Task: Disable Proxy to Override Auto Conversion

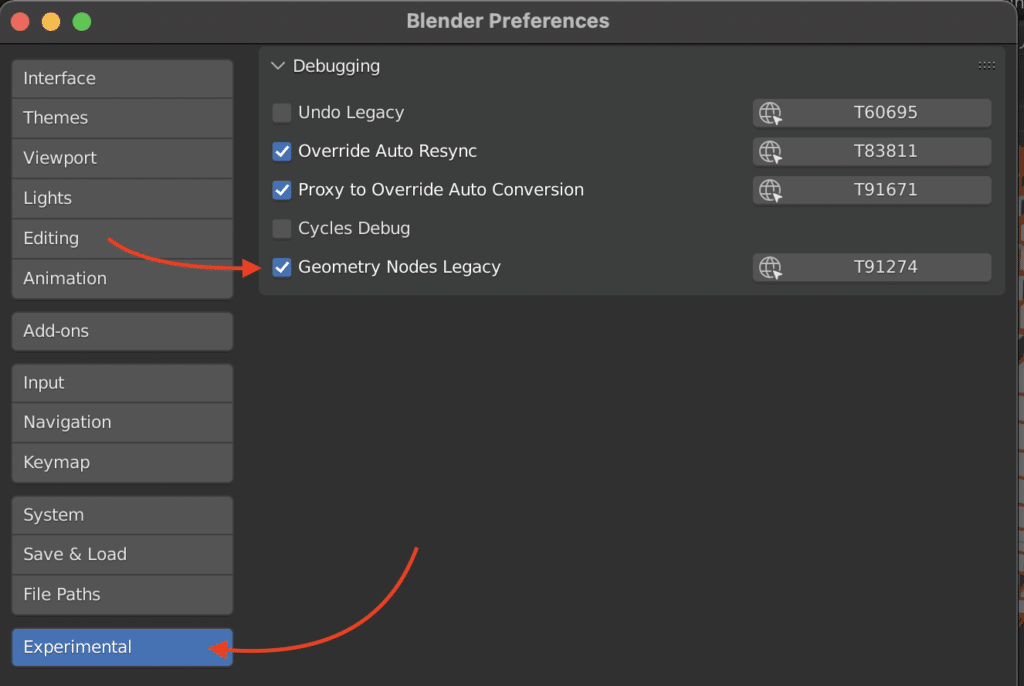Action: (281, 190)
